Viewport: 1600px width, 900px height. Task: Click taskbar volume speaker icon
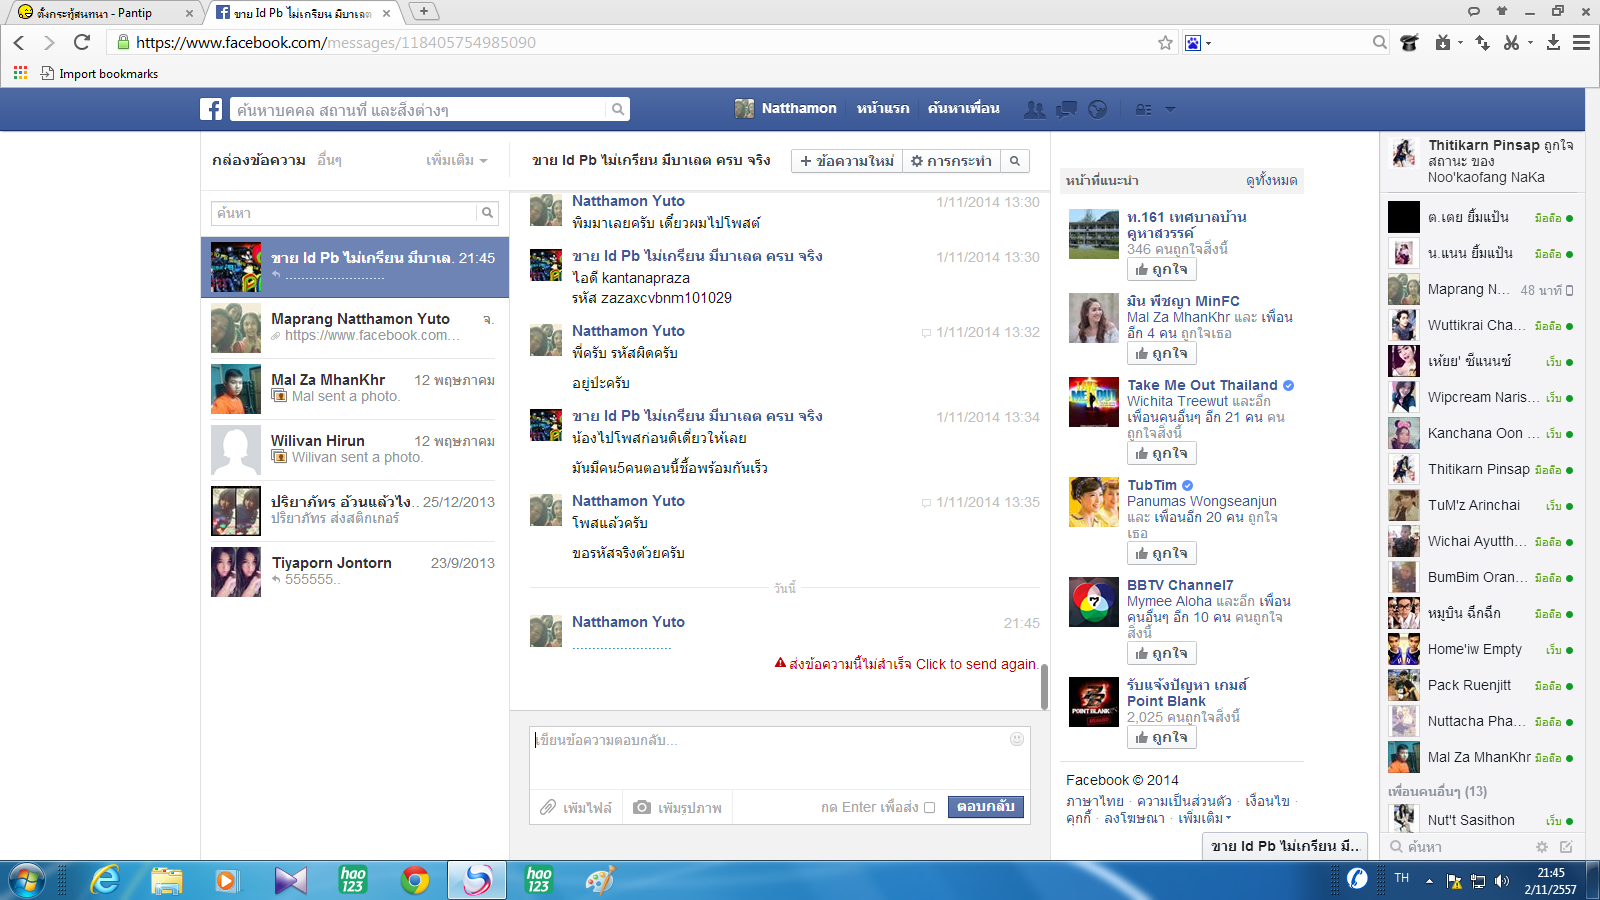(1502, 881)
